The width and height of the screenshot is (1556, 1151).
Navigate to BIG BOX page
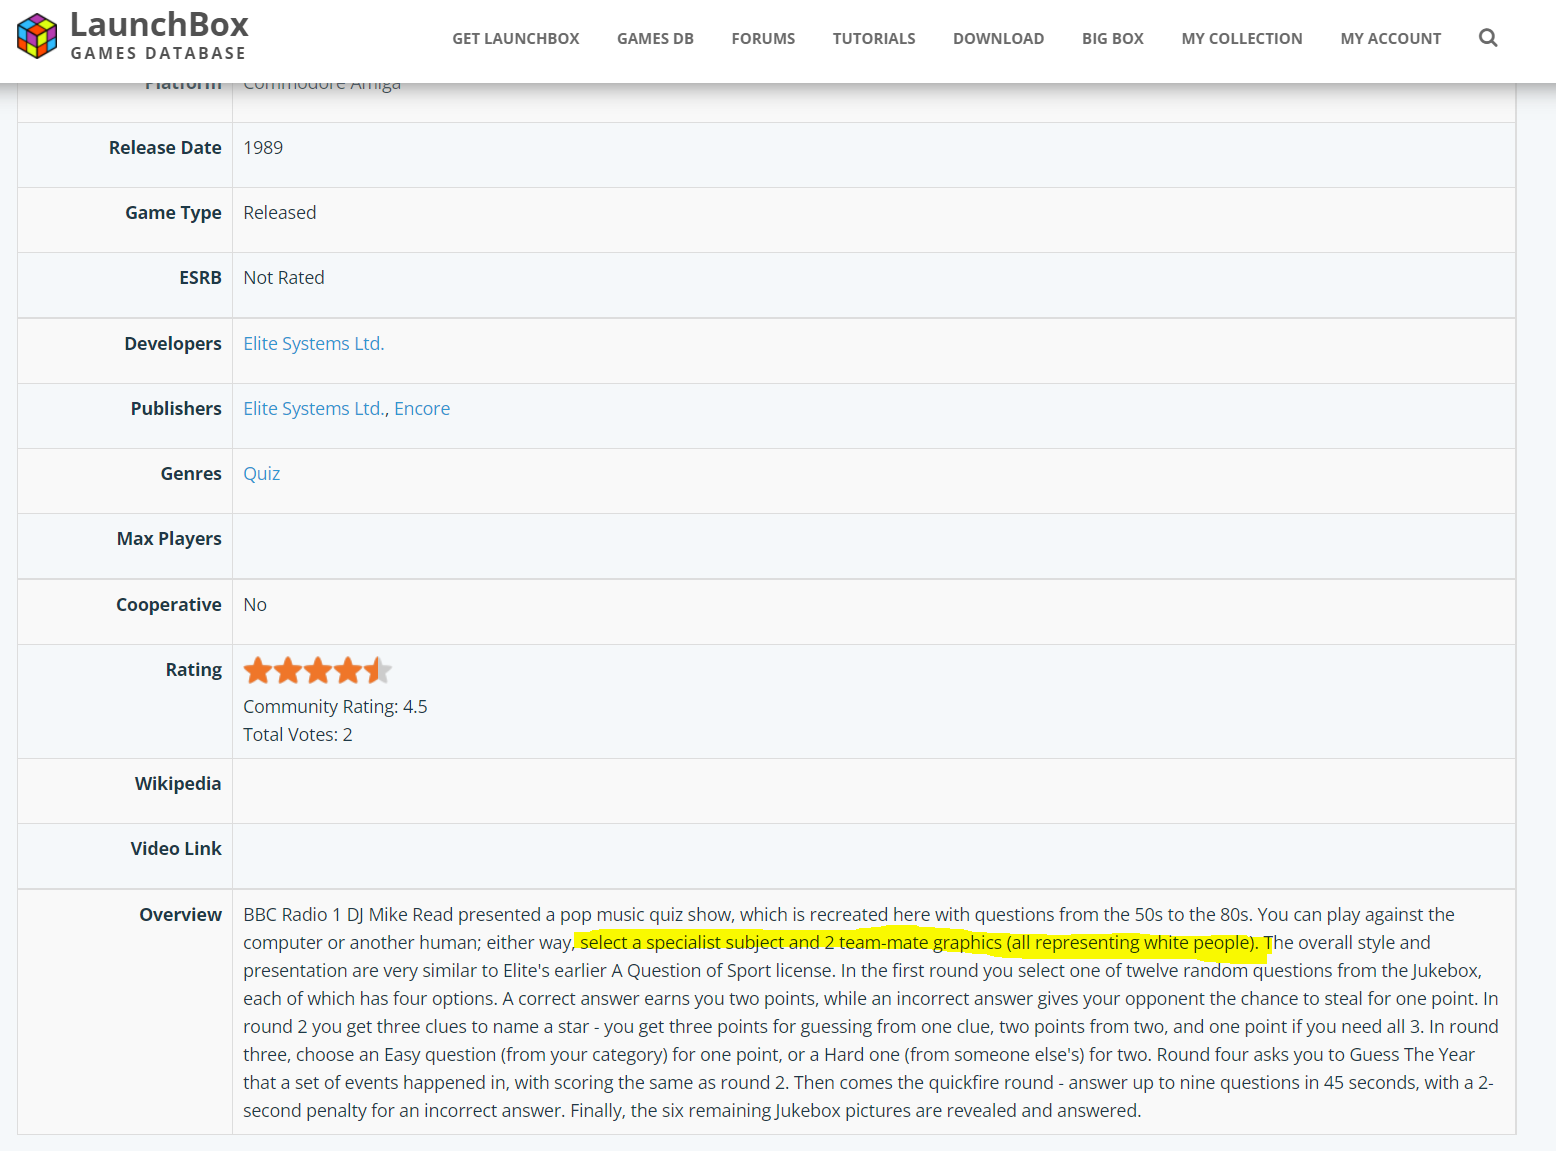[1113, 39]
